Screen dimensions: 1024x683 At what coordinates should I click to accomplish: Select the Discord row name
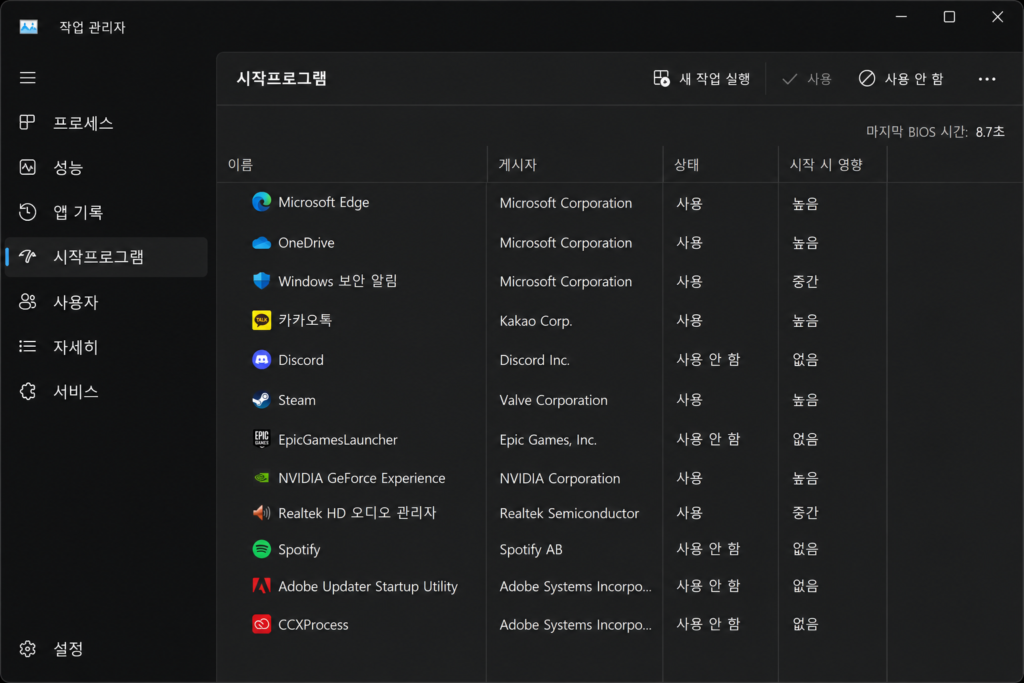[300, 360]
